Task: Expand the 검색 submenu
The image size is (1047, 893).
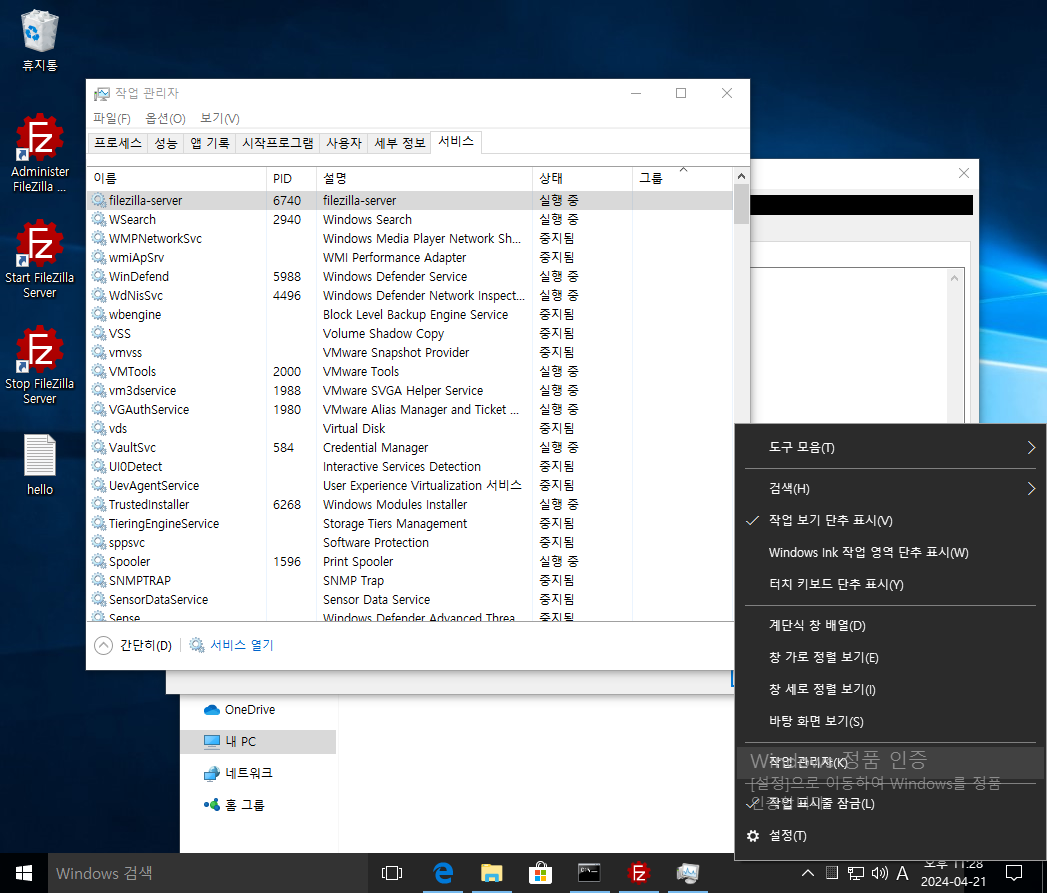Action: tap(890, 488)
